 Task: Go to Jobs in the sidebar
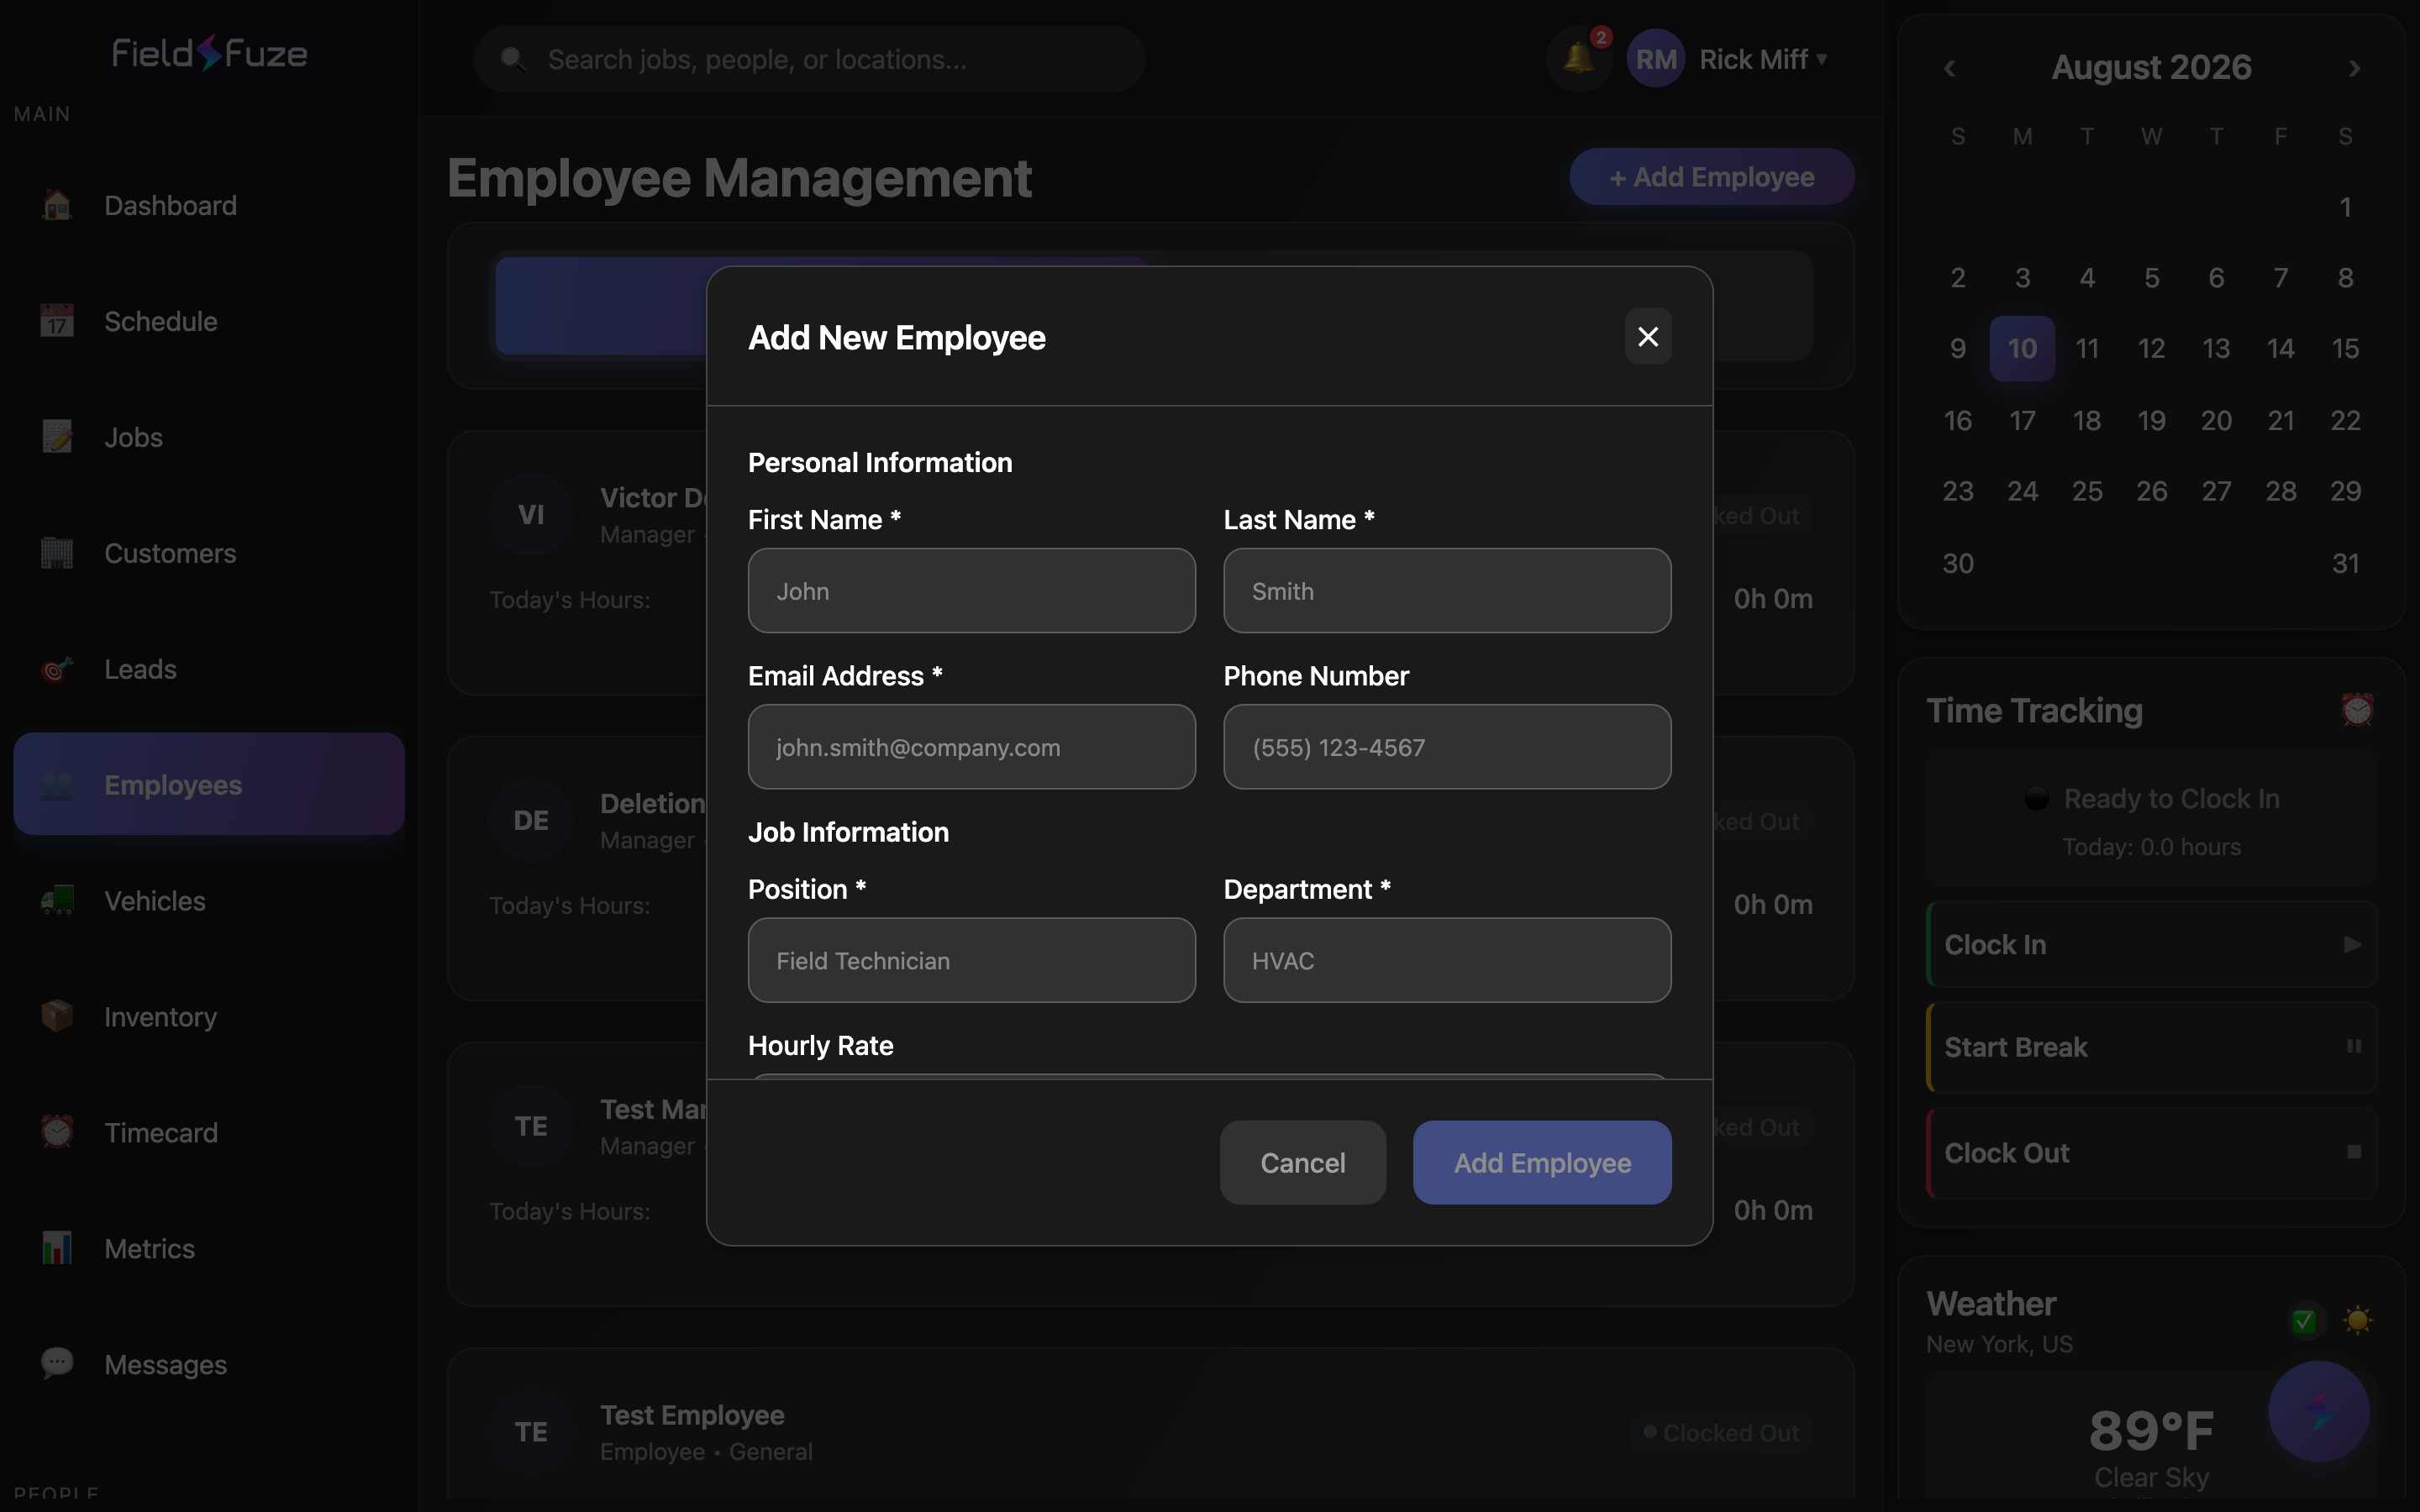[208, 437]
